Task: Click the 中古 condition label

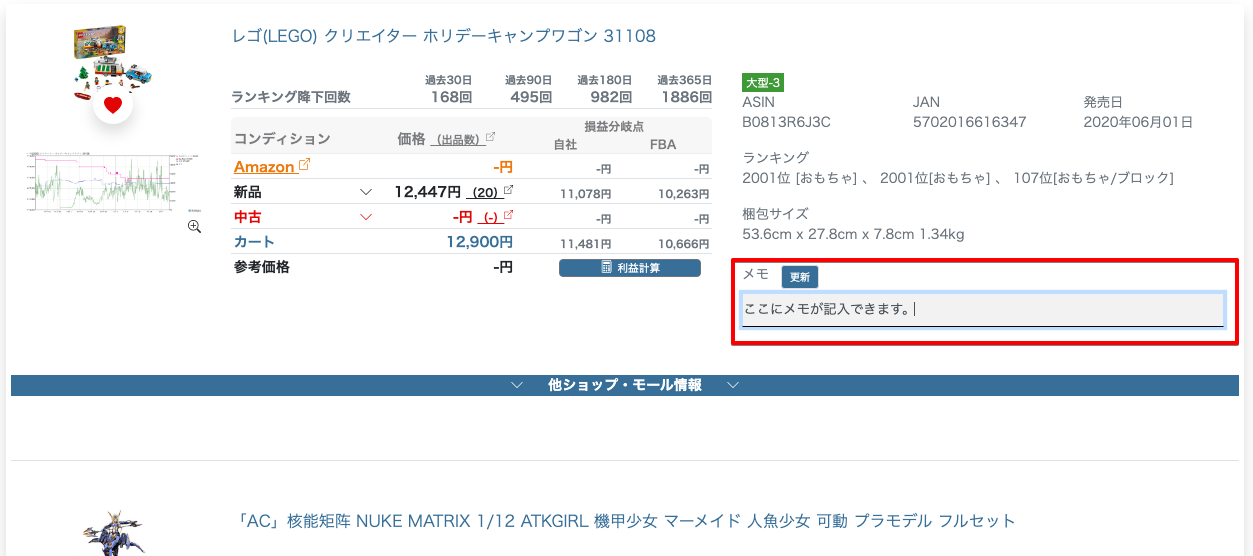Action: coord(247,217)
